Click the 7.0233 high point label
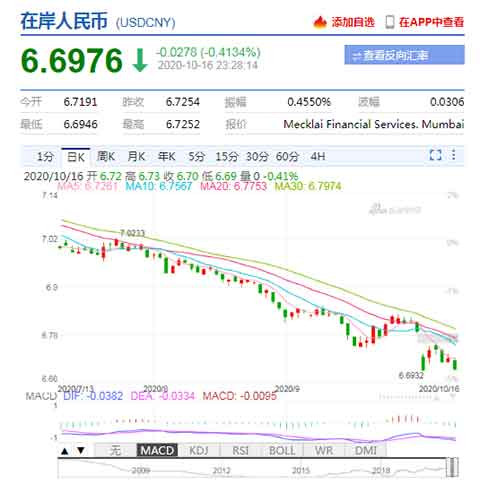Screen dimensions: 480x484 pos(132,233)
